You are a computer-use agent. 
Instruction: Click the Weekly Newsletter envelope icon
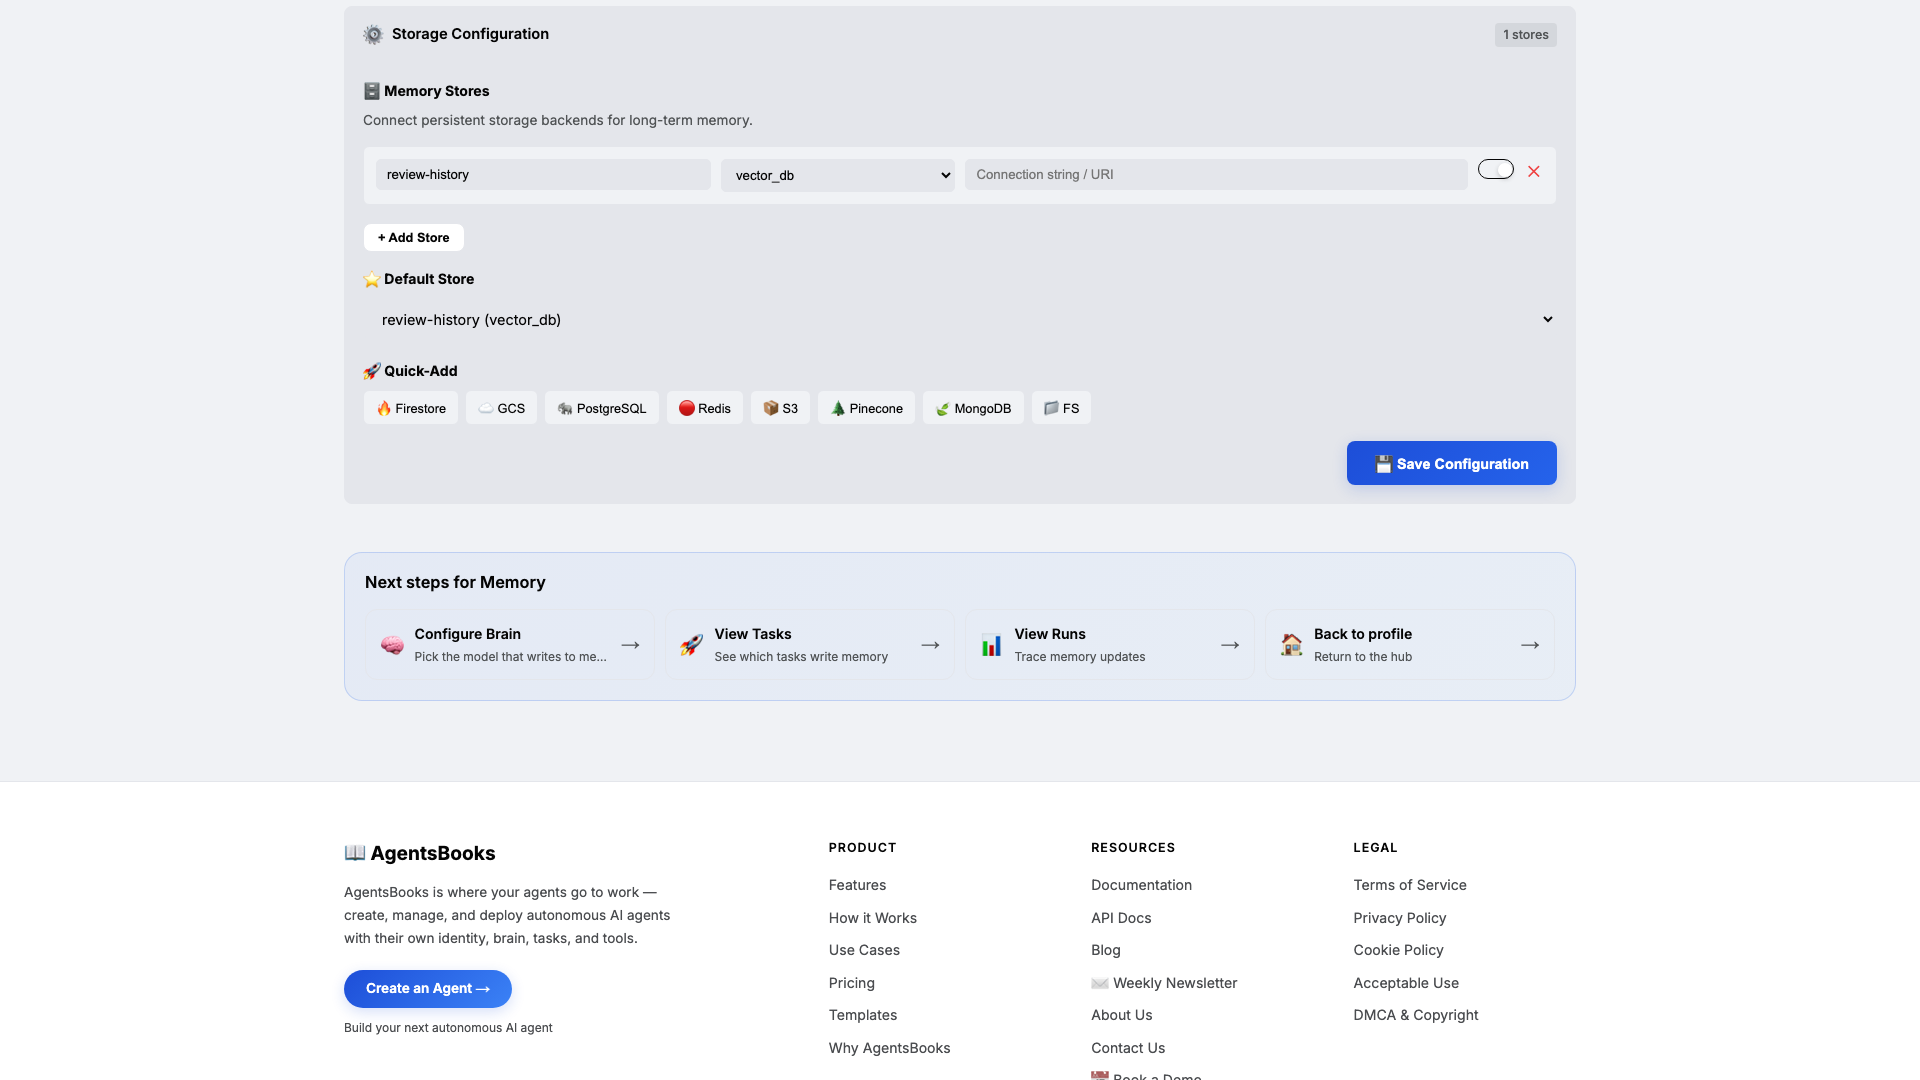1100,984
